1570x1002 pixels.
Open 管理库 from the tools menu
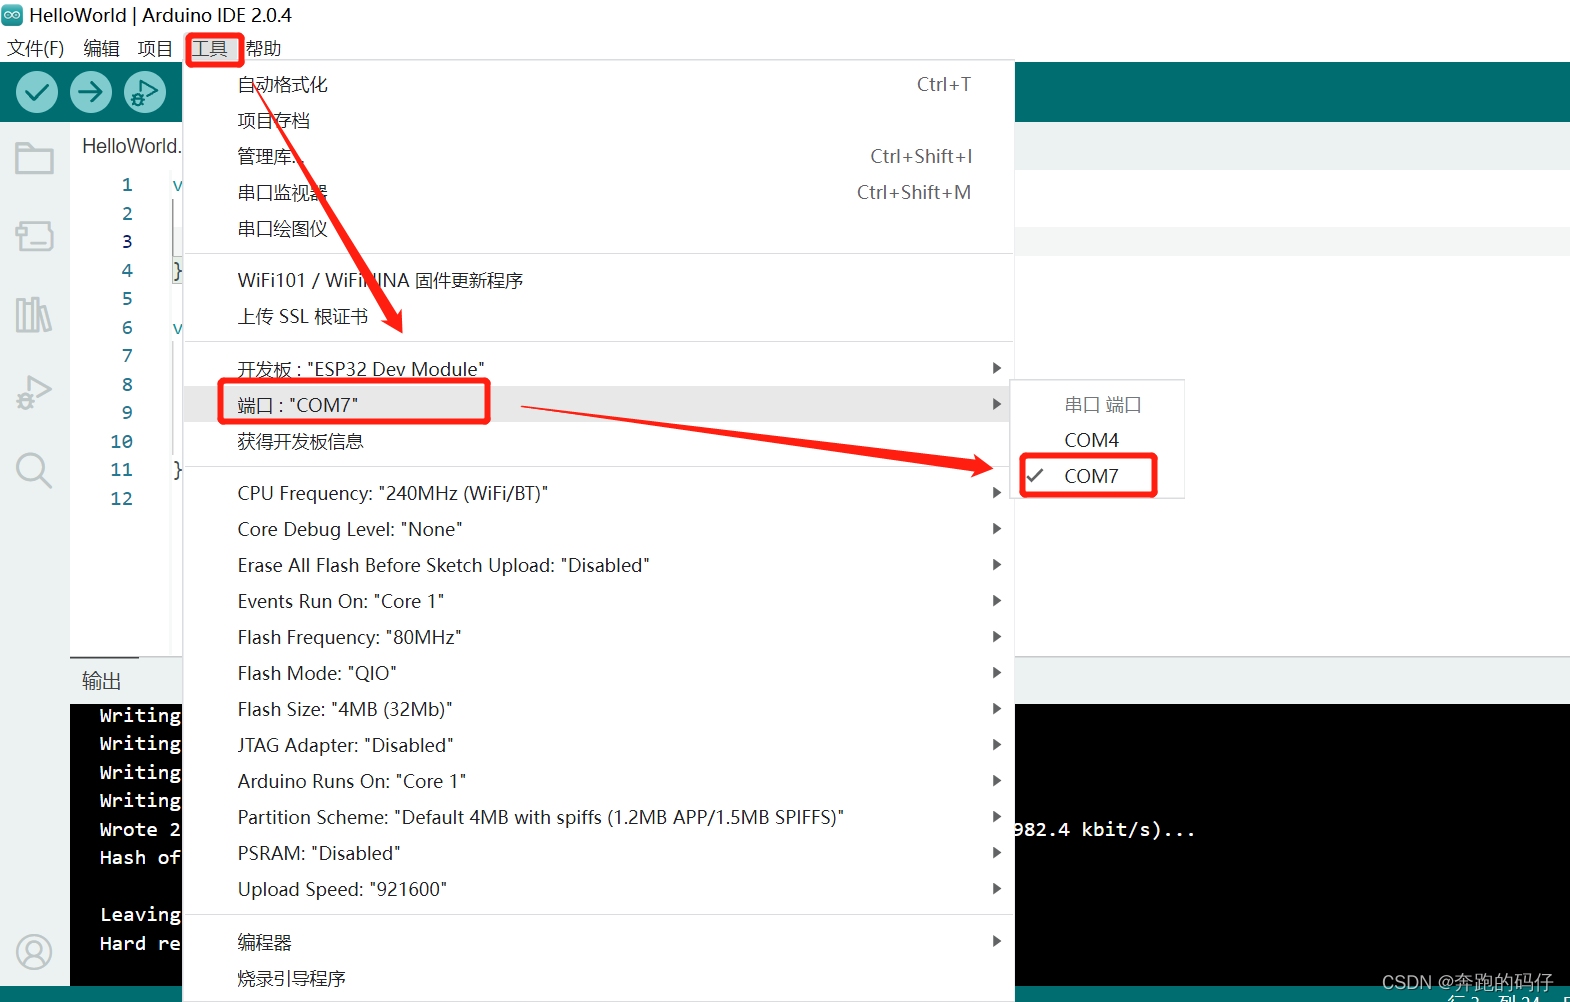pyautogui.click(x=598, y=157)
